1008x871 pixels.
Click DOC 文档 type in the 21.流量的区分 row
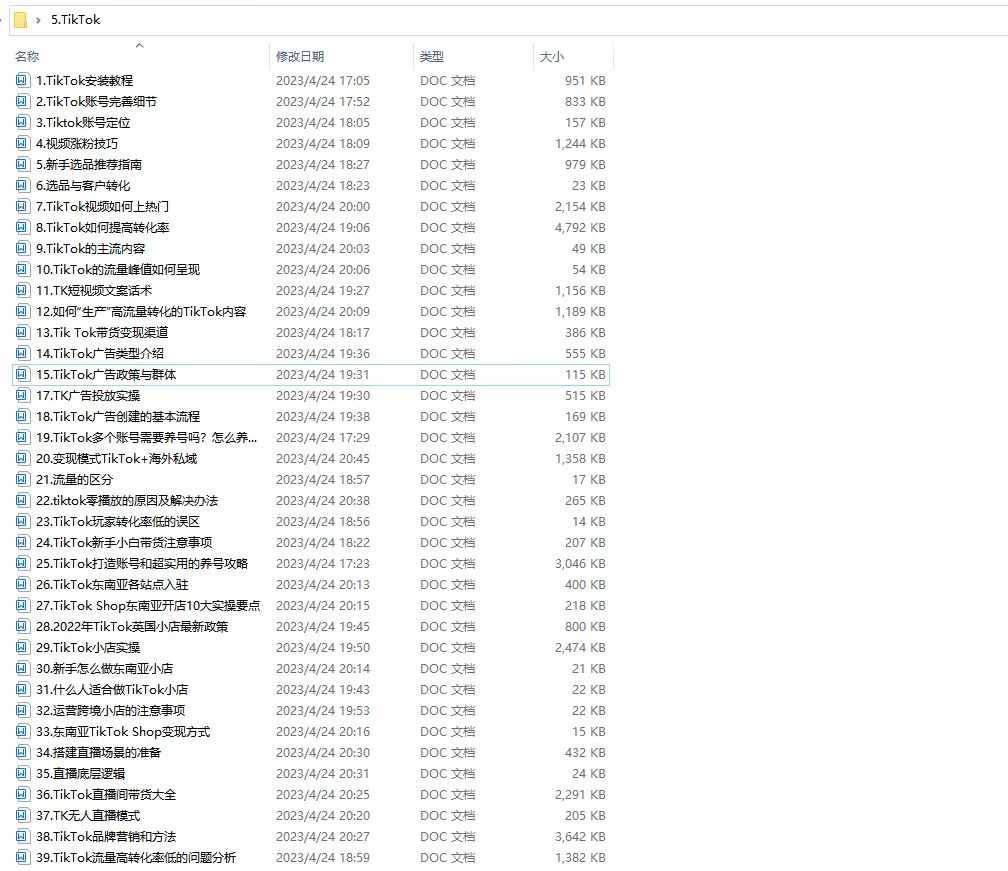(447, 480)
